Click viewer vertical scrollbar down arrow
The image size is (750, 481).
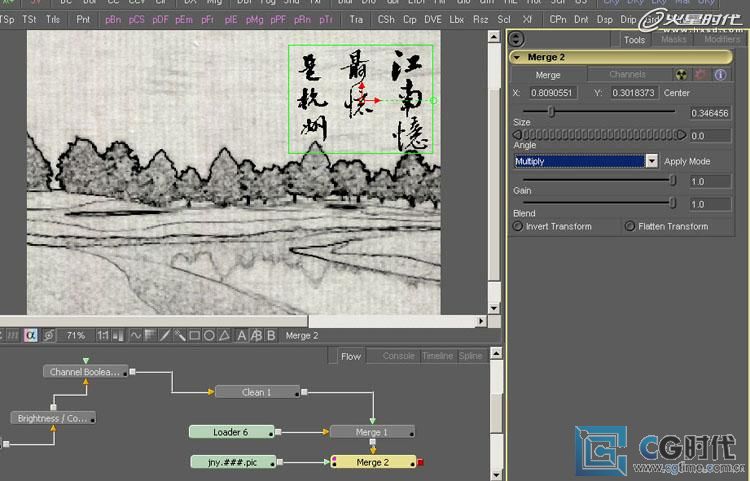click(x=494, y=308)
